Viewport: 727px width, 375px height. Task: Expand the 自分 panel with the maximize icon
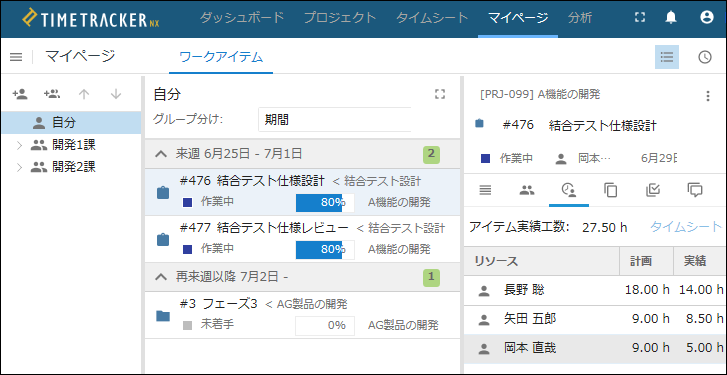[x=440, y=95]
